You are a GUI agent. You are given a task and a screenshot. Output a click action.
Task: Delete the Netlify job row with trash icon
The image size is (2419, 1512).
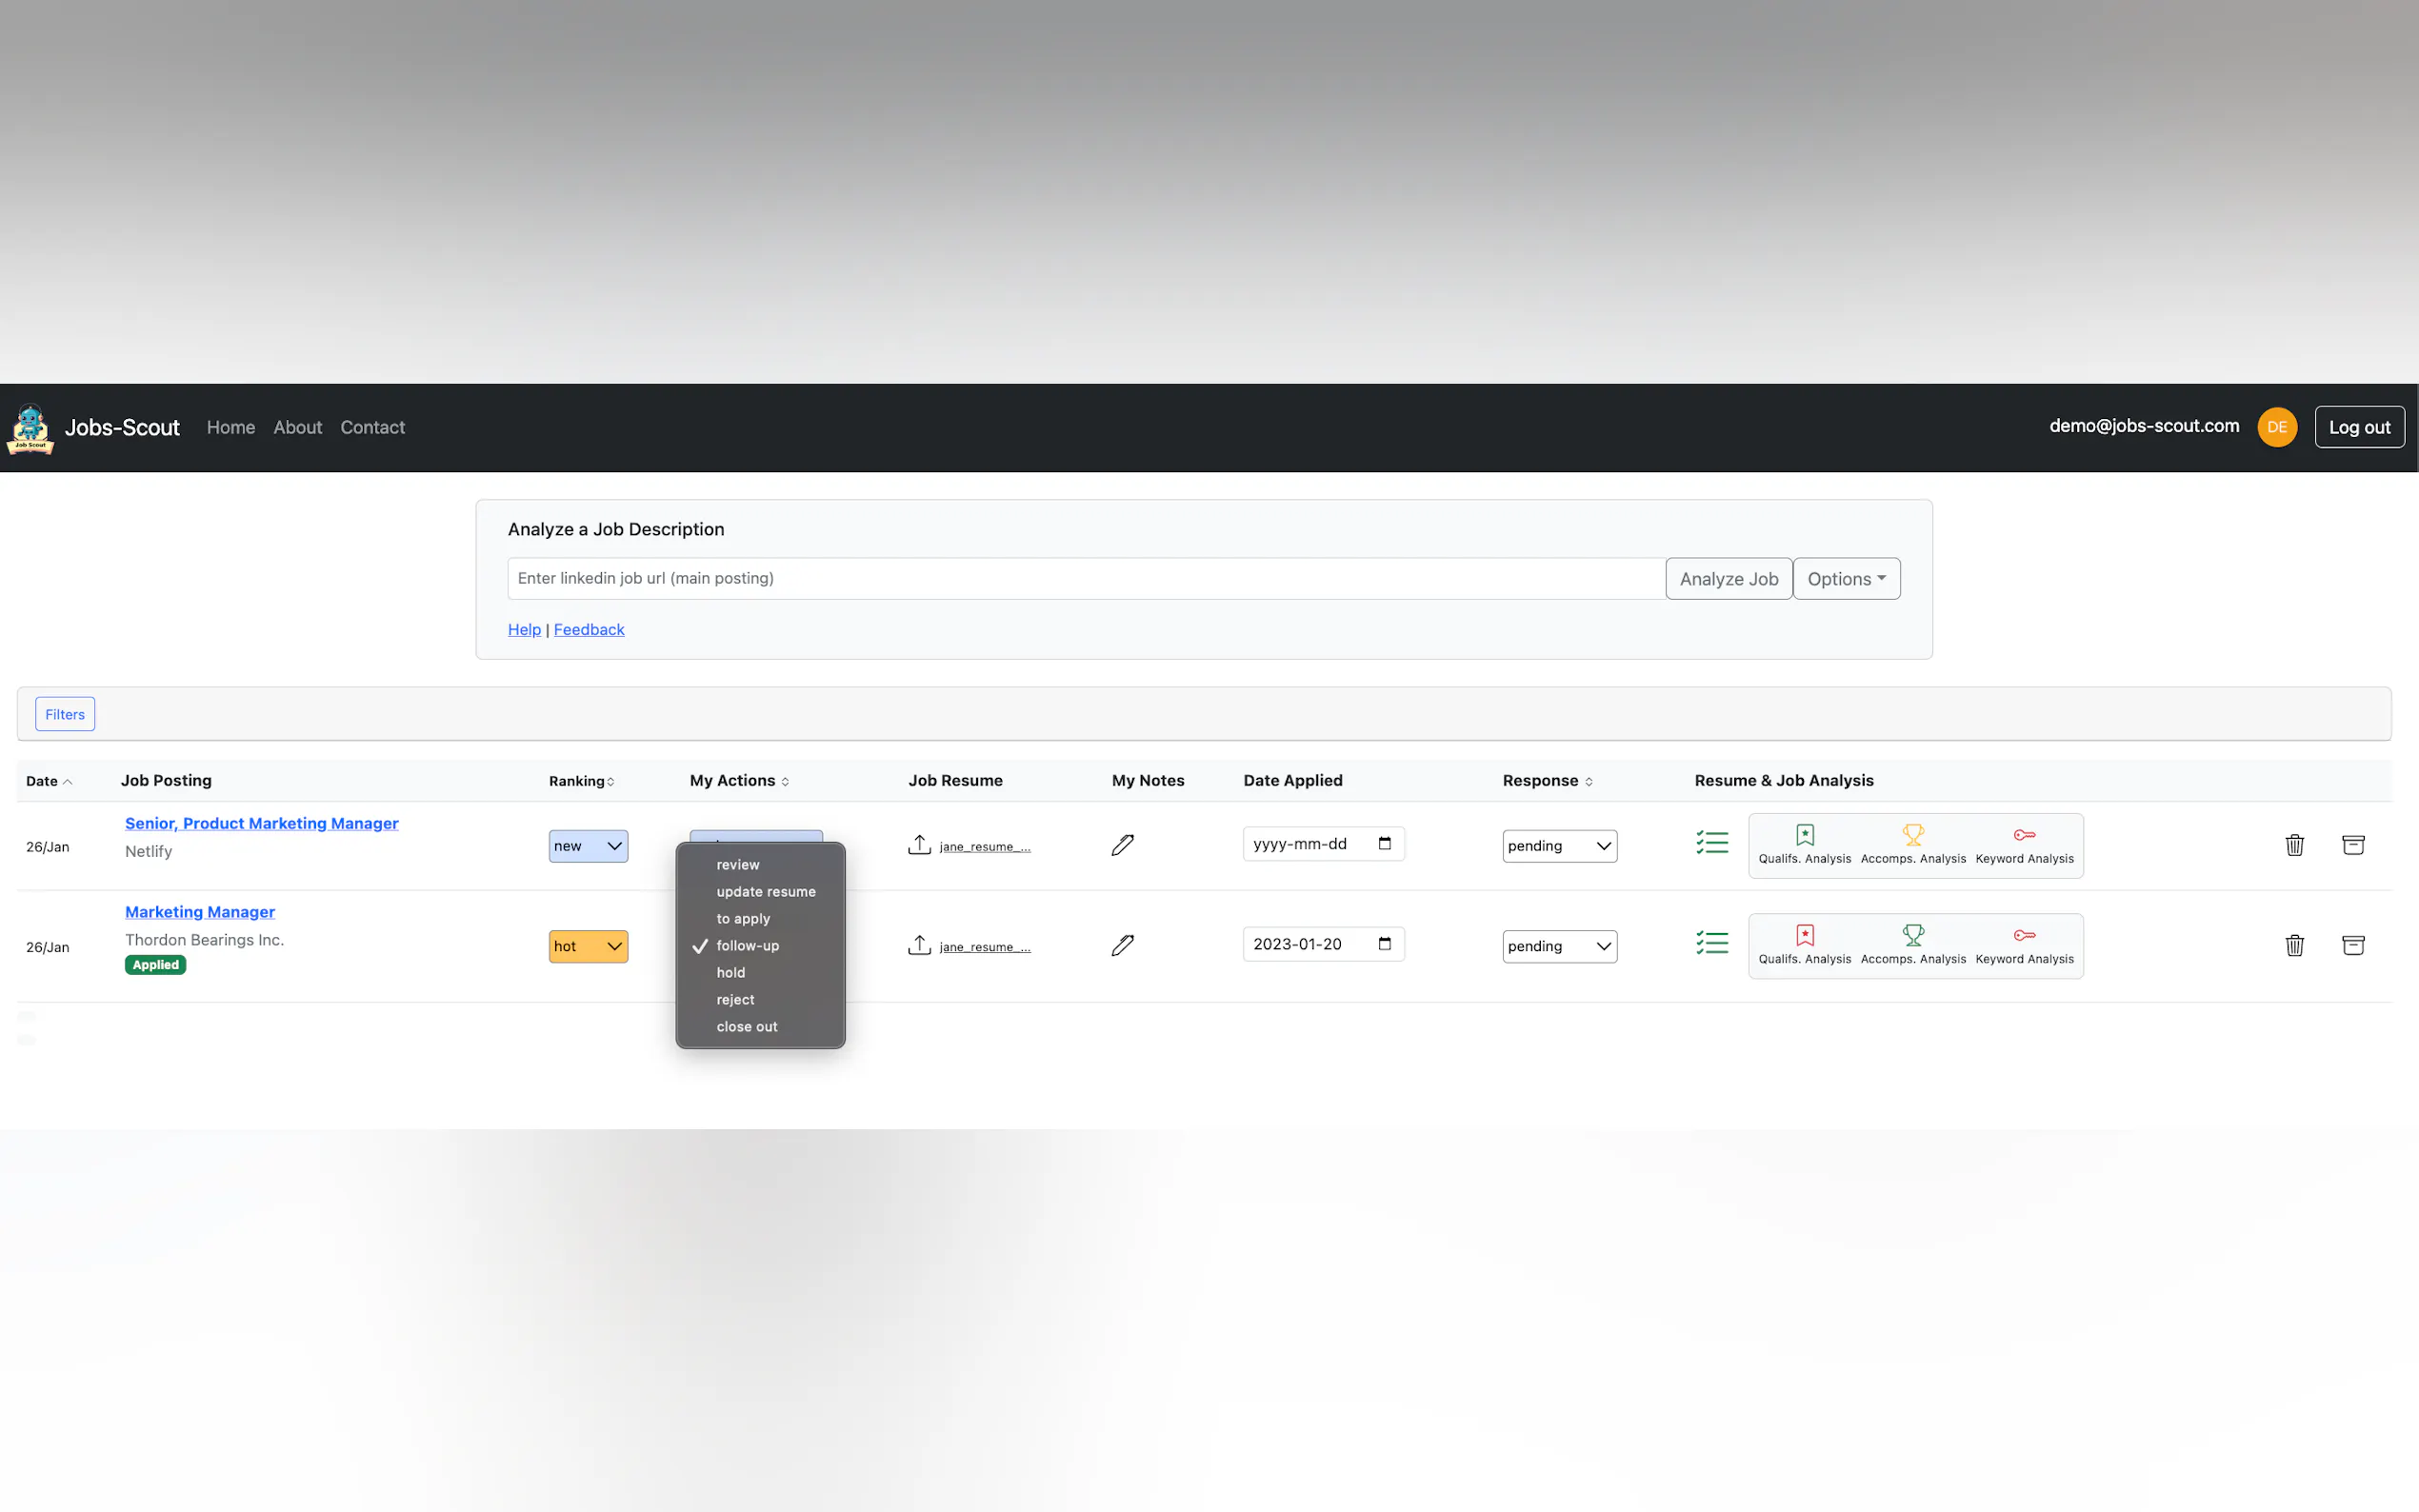2294,845
